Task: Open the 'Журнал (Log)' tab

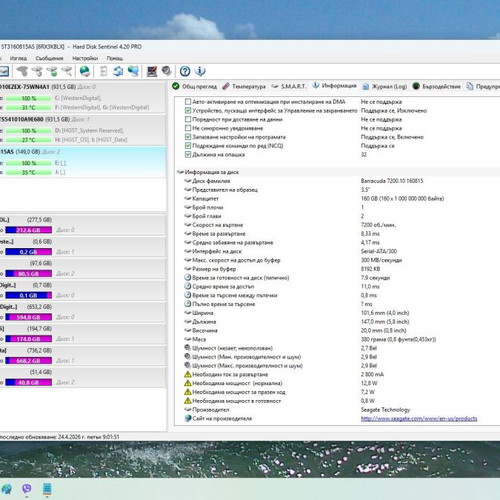Action: [x=385, y=86]
